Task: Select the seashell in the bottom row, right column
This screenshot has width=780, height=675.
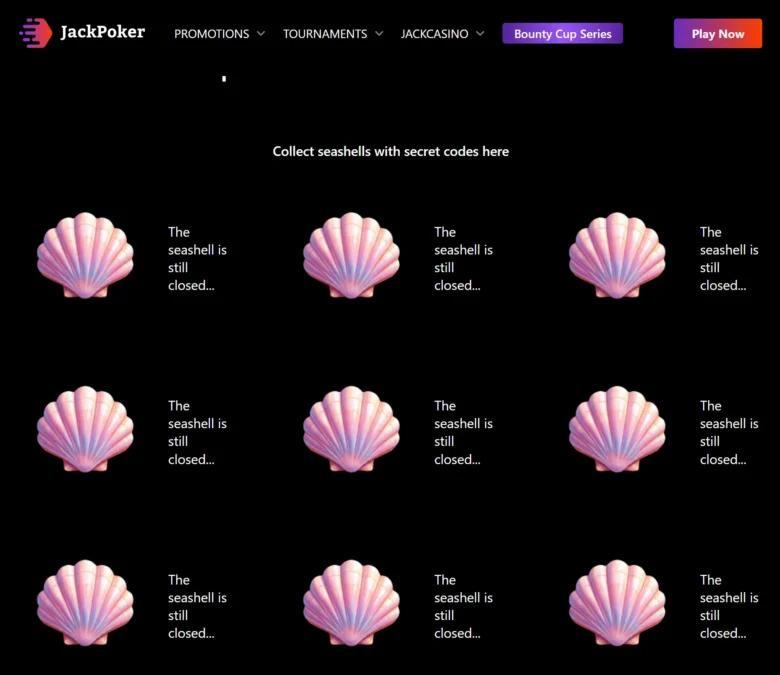Action: coord(617,603)
